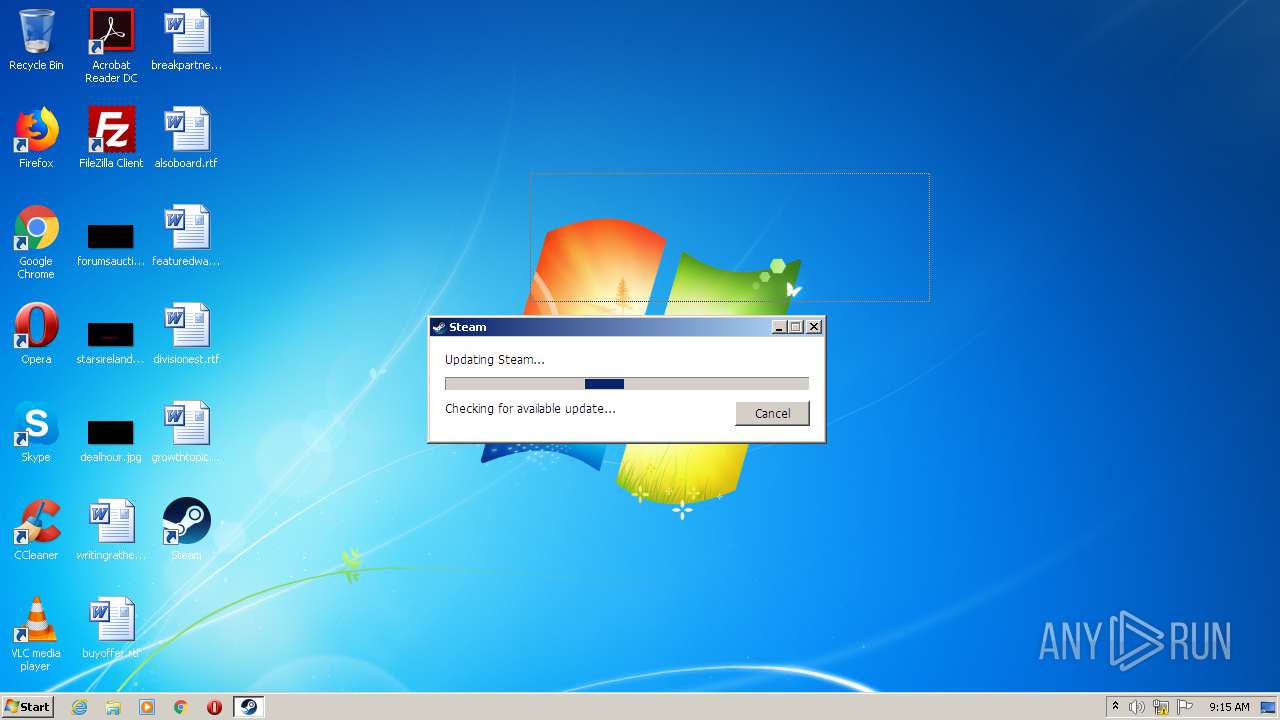Select the alsoboard.rtf file icon
Viewport: 1280px width, 720px height.
[x=187, y=138]
